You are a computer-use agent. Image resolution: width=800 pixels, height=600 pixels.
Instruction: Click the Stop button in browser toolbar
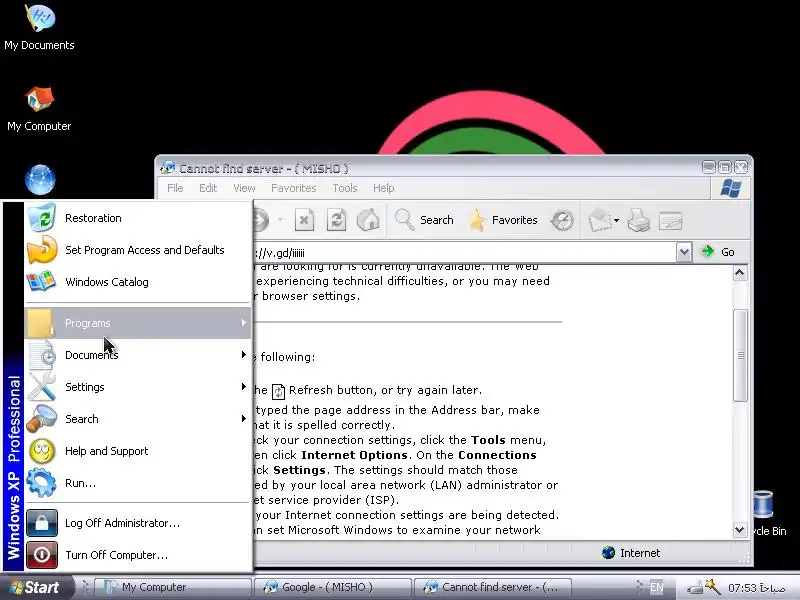[x=304, y=220]
